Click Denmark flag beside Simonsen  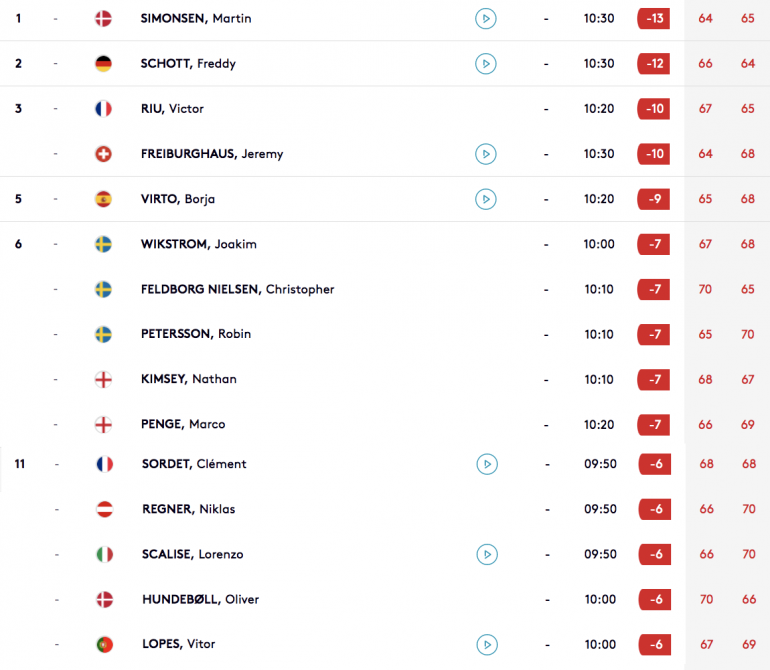[x=103, y=19]
